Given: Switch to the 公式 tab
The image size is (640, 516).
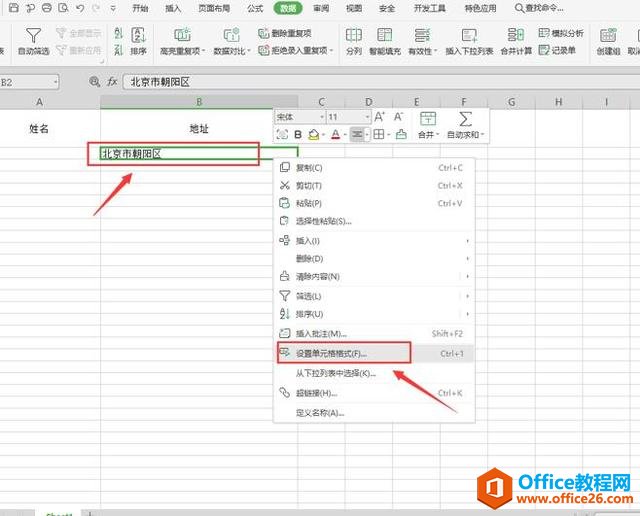Looking at the screenshot, I should coord(255,8).
